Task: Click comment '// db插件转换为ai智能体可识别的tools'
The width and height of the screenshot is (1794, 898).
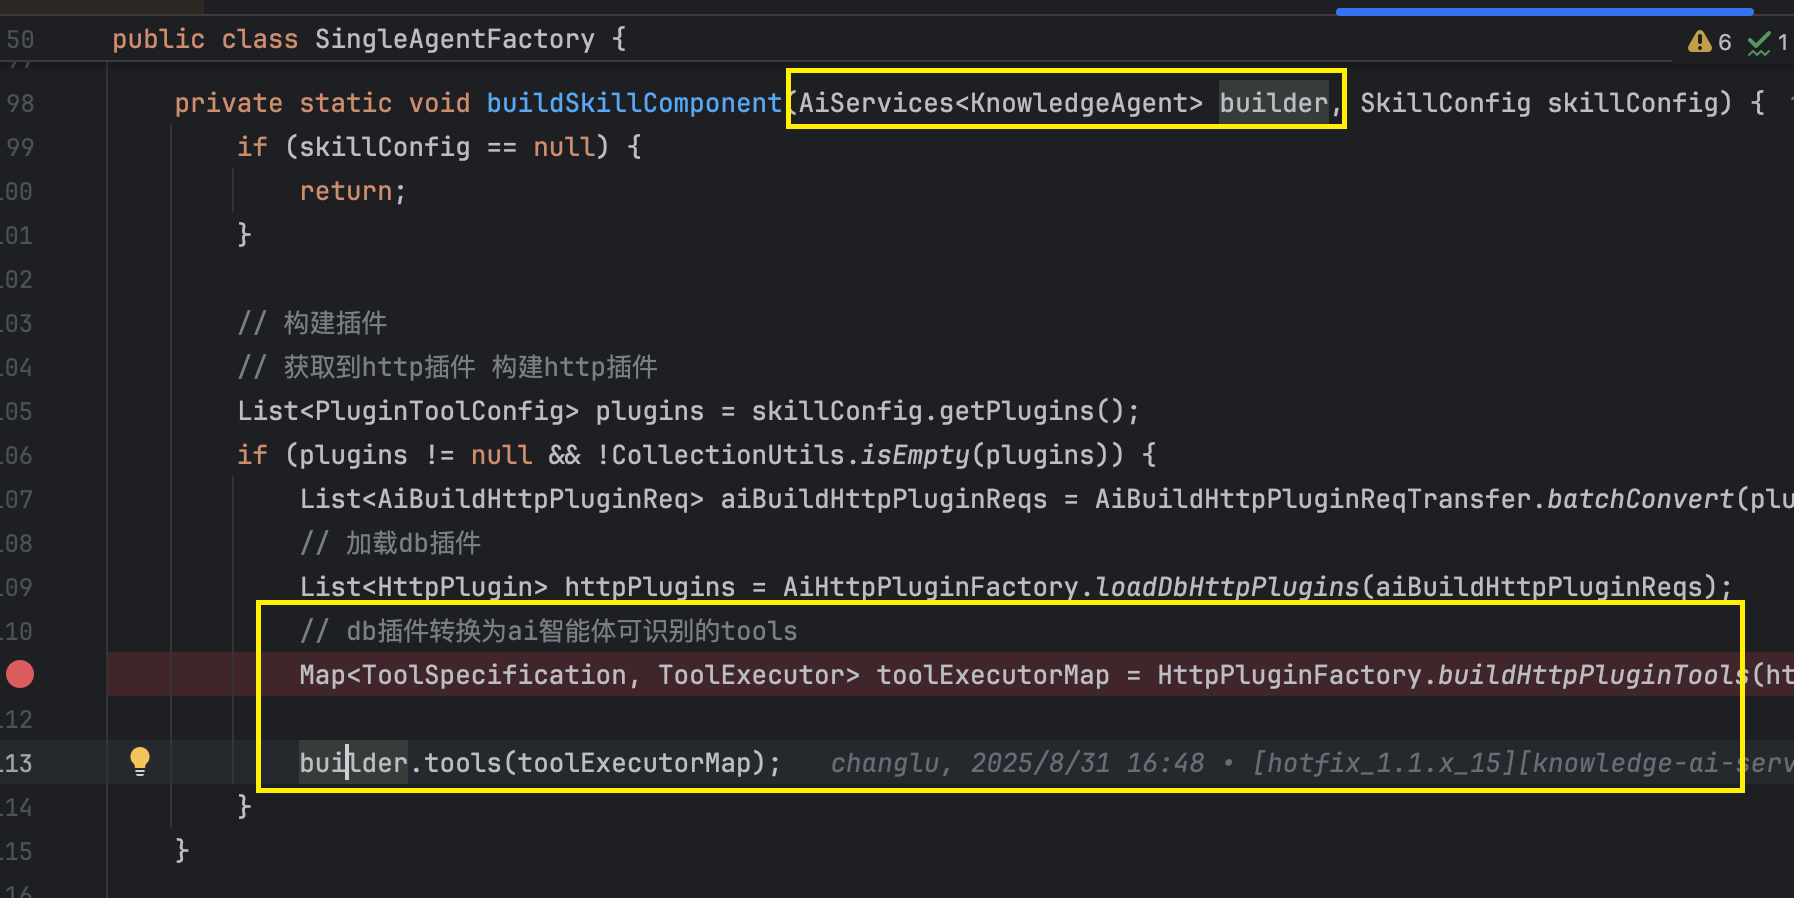Action: pos(549,631)
